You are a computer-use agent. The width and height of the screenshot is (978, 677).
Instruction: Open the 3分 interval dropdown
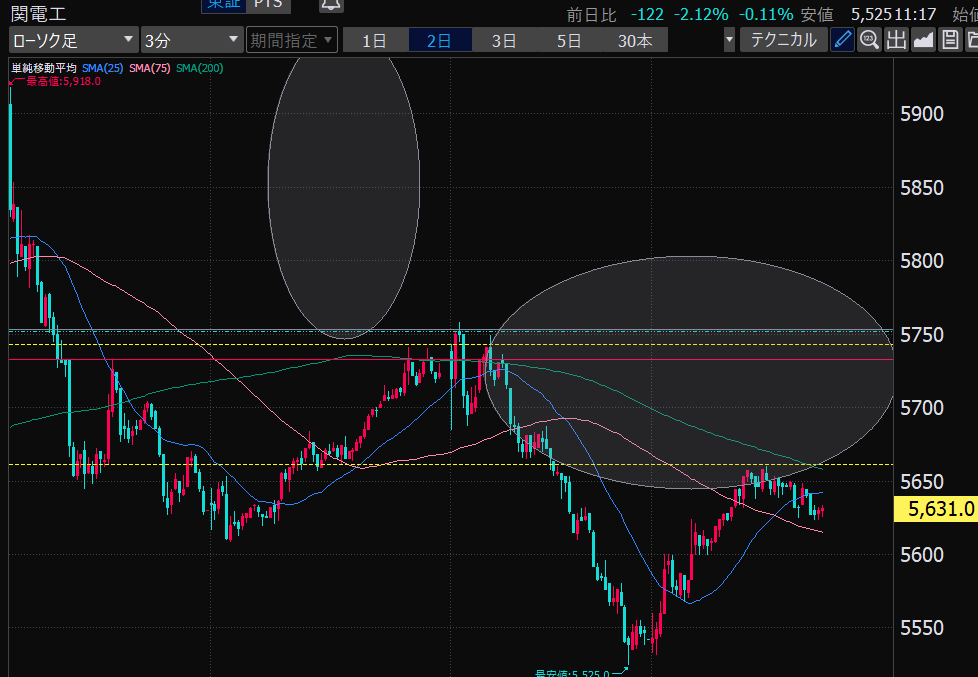click(x=192, y=40)
